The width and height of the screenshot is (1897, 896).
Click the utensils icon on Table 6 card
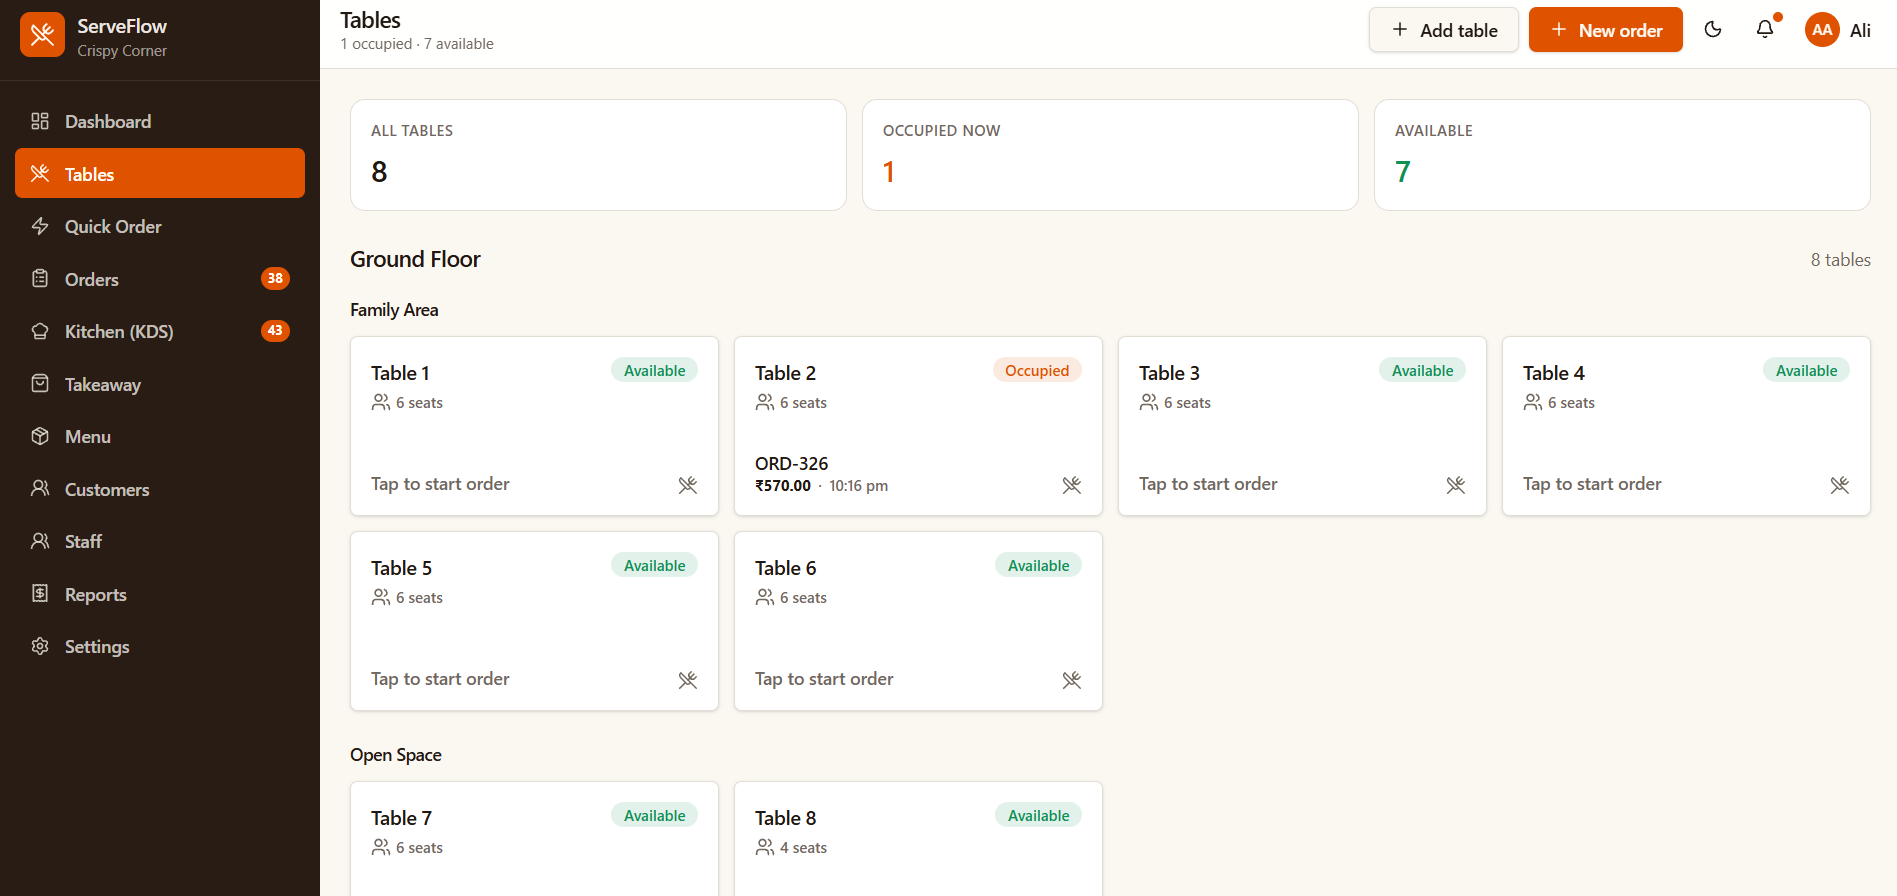(1072, 680)
